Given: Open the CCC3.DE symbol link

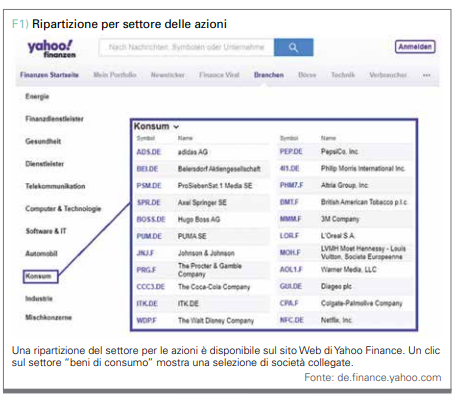Looking at the screenshot, I should coord(151,287).
